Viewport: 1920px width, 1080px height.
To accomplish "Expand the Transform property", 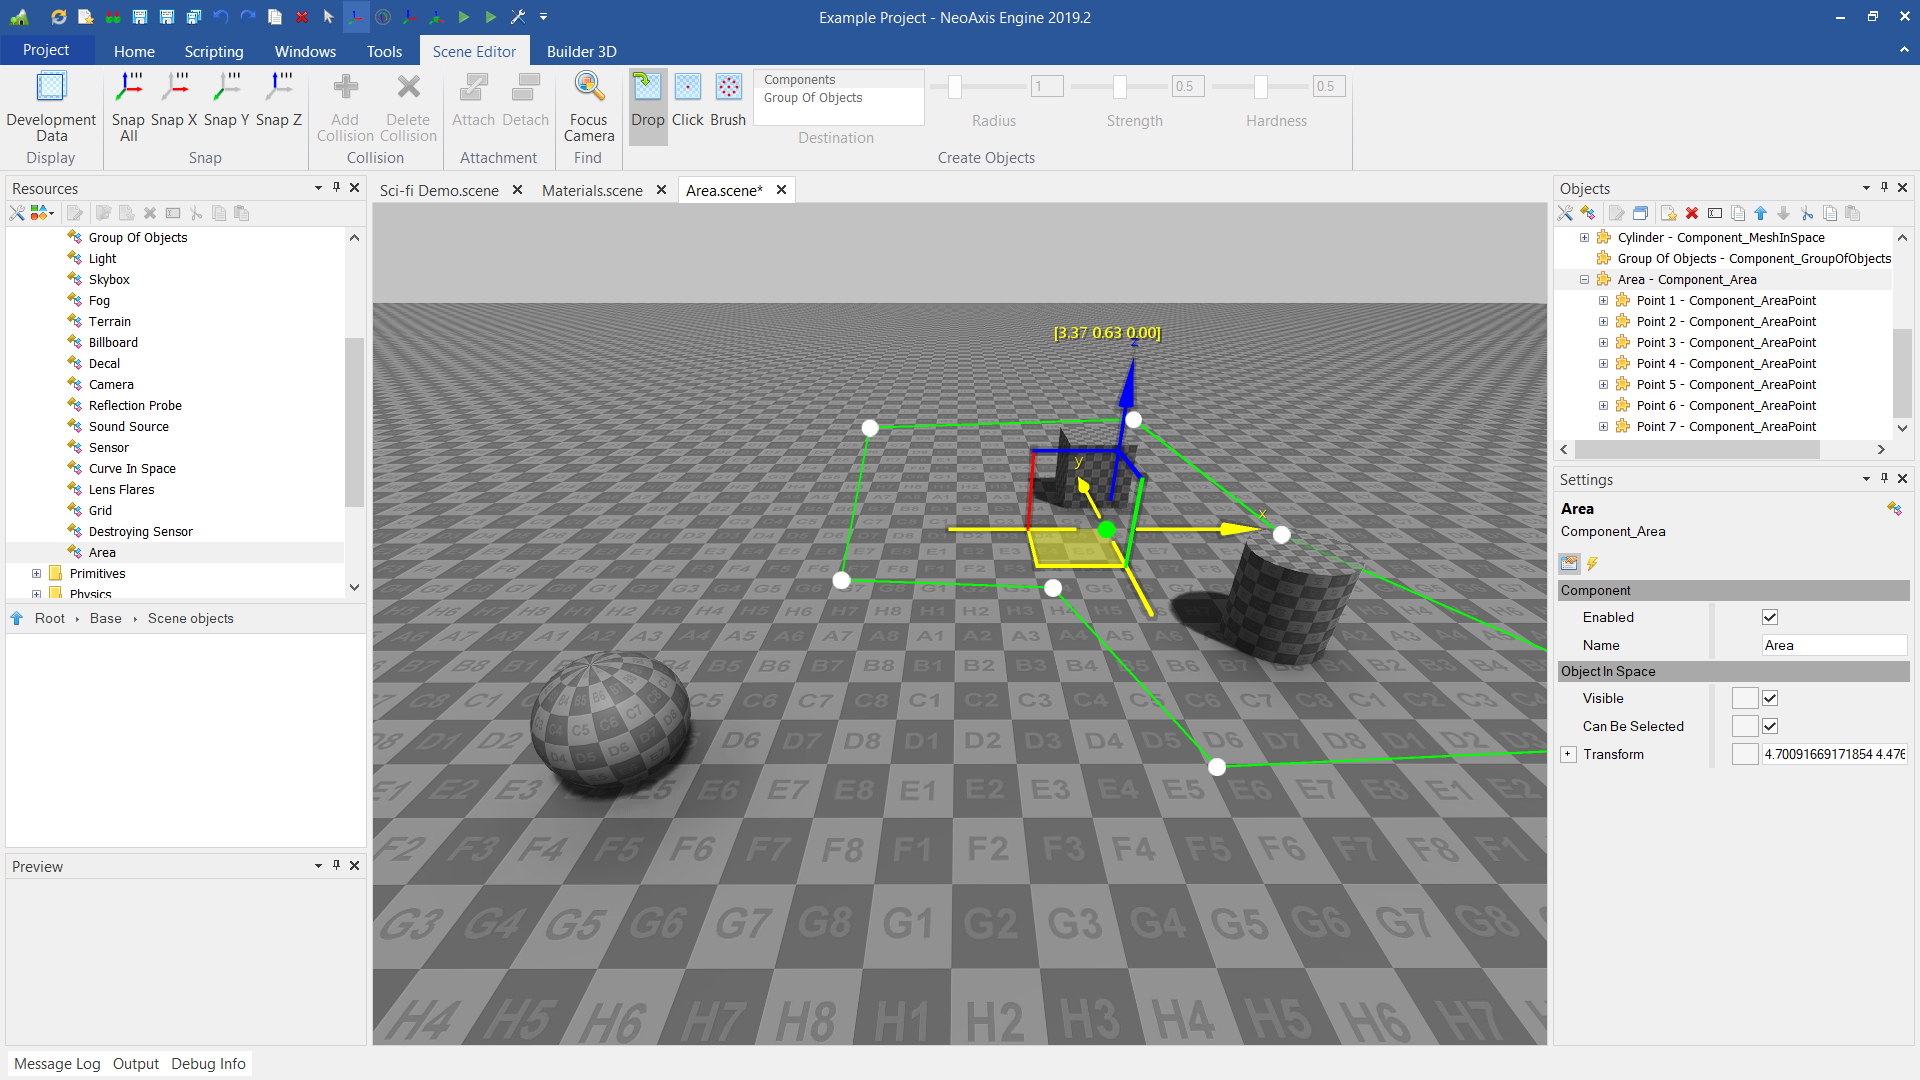I will coord(1568,754).
